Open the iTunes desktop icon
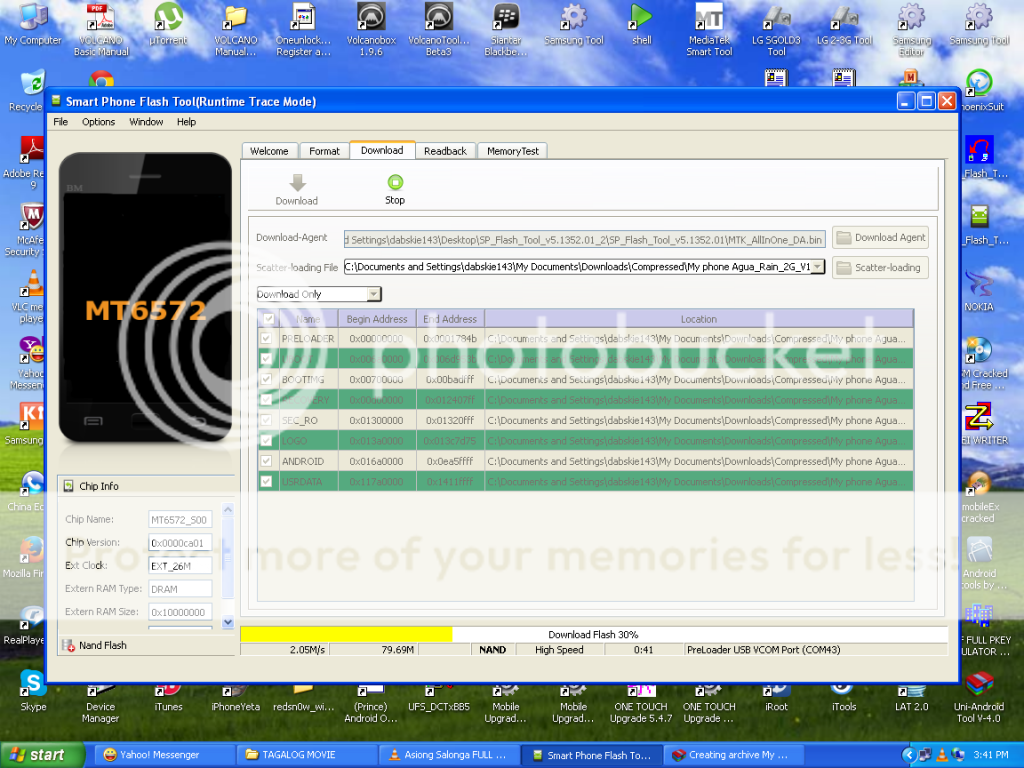The height and width of the screenshot is (768, 1024). (x=168, y=688)
